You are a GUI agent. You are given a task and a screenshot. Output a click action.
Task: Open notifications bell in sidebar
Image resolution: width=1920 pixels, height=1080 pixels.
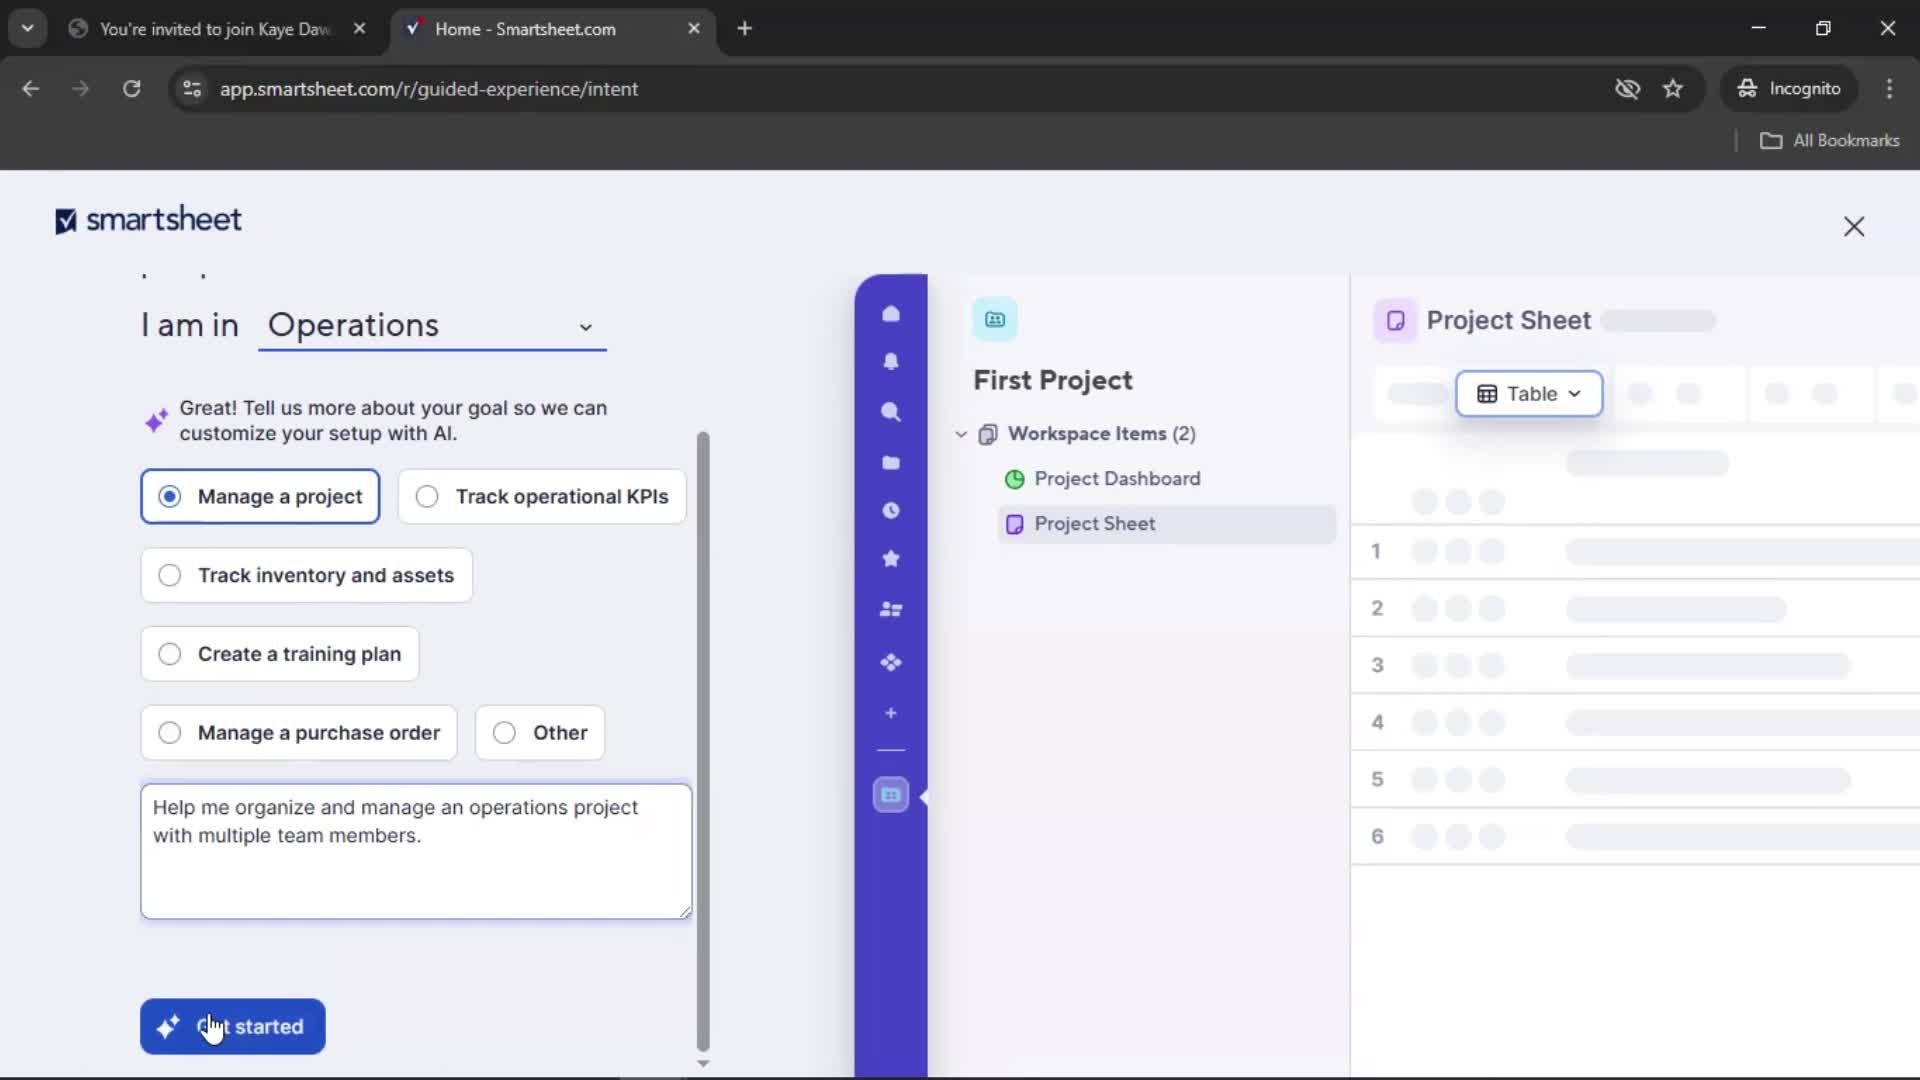coord(890,362)
